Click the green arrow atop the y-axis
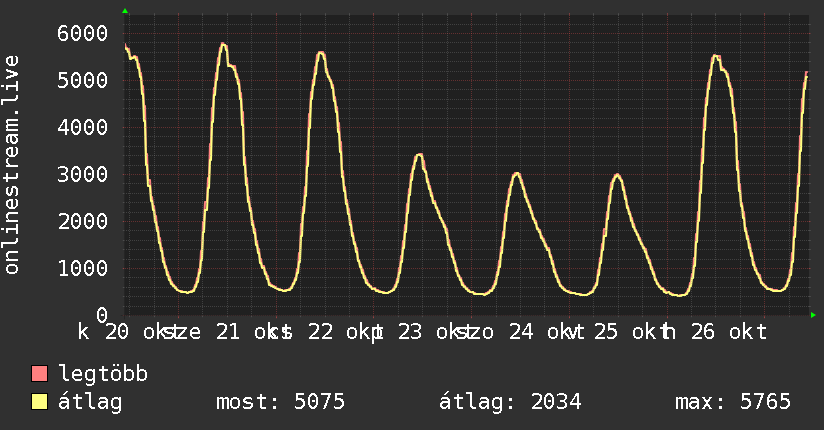The width and height of the screenshot is (824, 430). pyautogui.click(x=125, y=11)
